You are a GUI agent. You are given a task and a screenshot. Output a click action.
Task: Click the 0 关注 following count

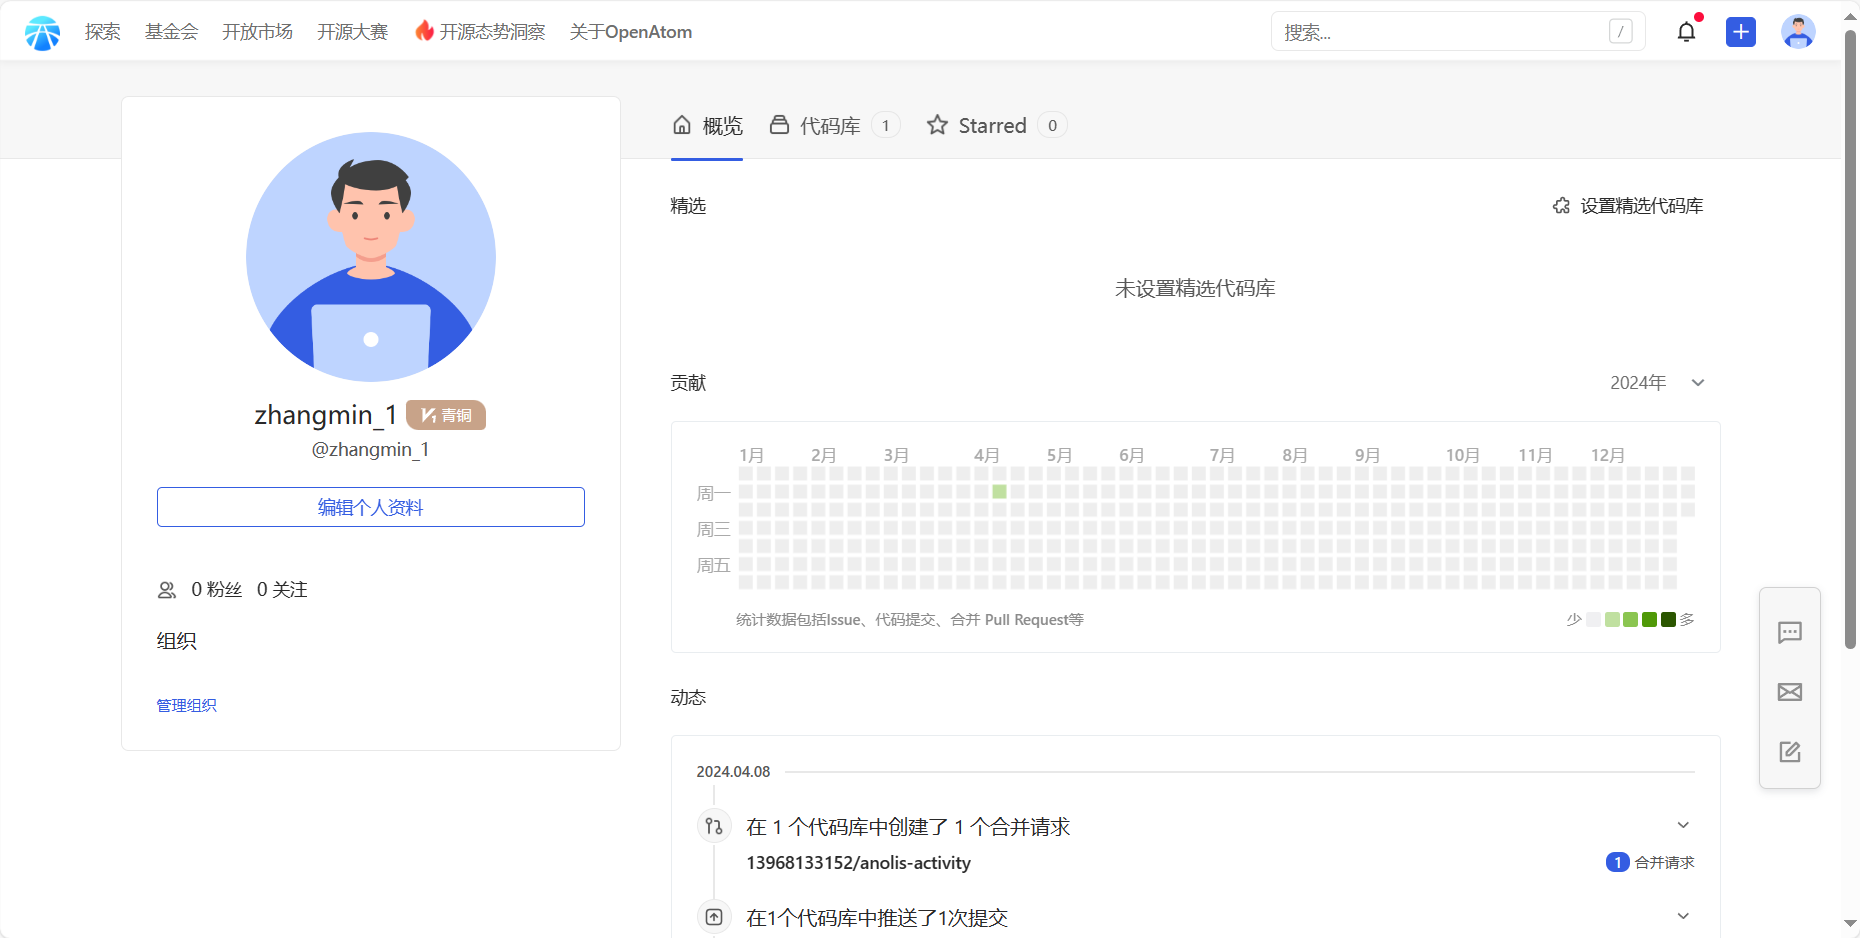[282, 590]
